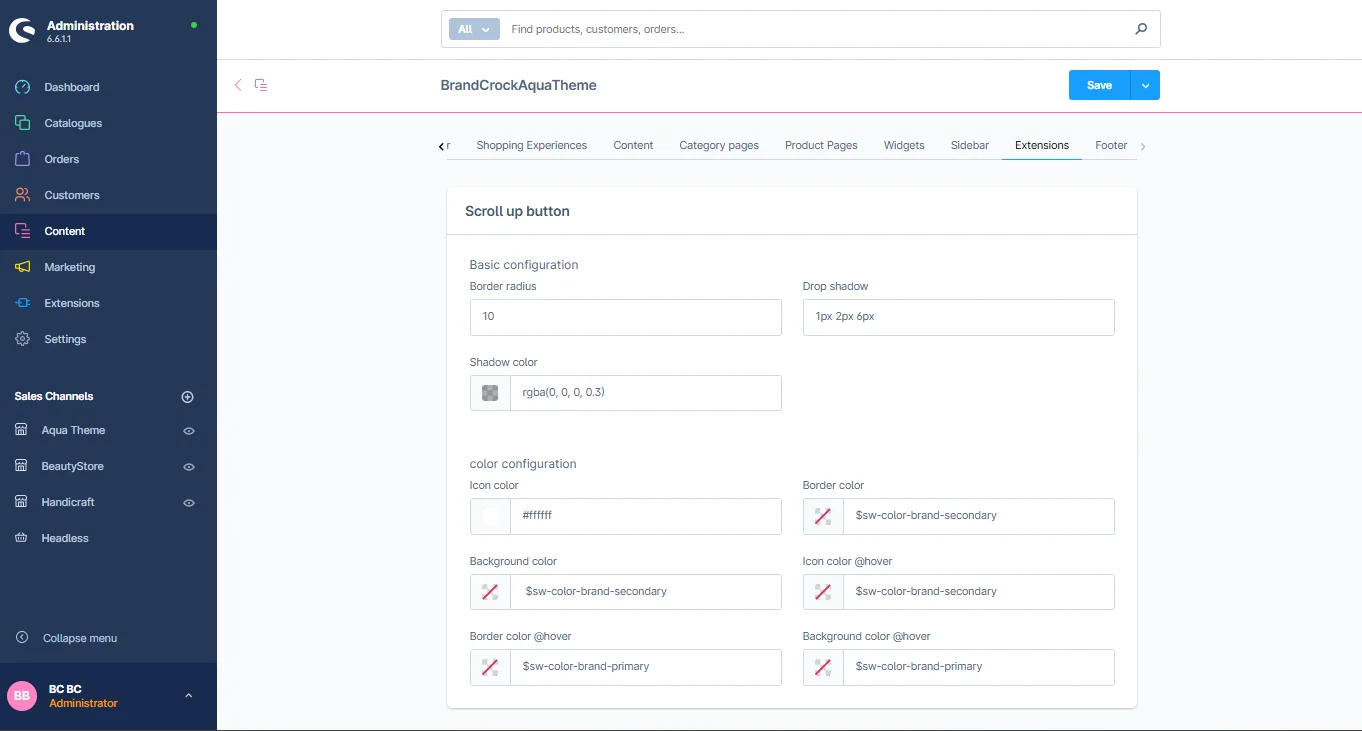The height and width of the screenshot is (731, 1362).
Task: Open the Save button dropdown arrow
Action: click(1145, 85)
